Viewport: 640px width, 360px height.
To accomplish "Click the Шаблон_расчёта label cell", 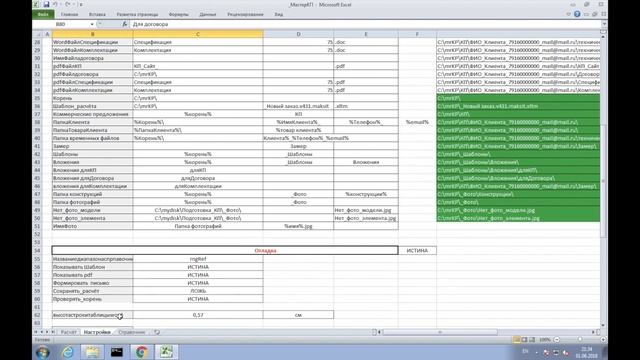I will [x=92, y=106].
